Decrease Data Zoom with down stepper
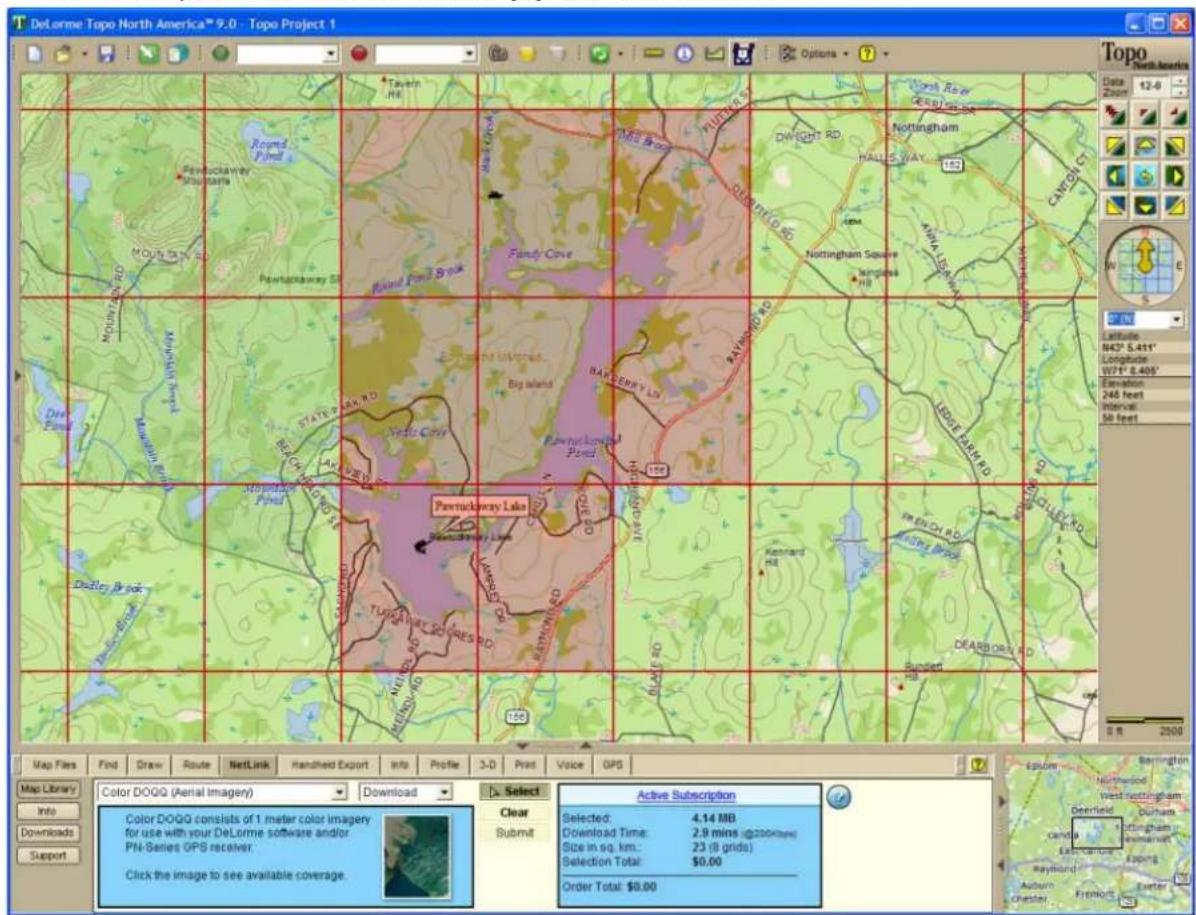1196x915 pixels. (x=1179, y=92)
